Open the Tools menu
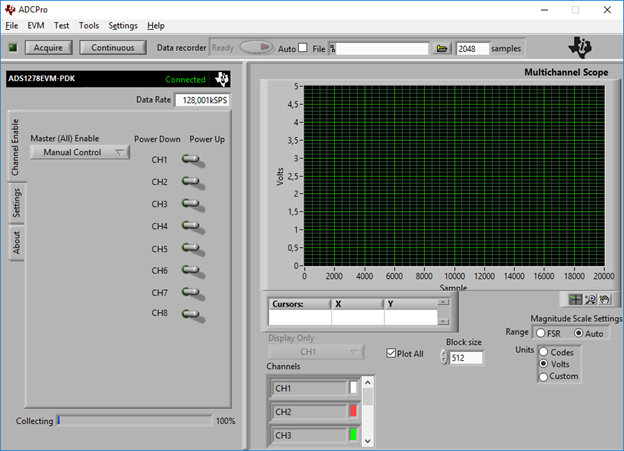This screenshot has width=624, height=451. (x=89, y=25)
